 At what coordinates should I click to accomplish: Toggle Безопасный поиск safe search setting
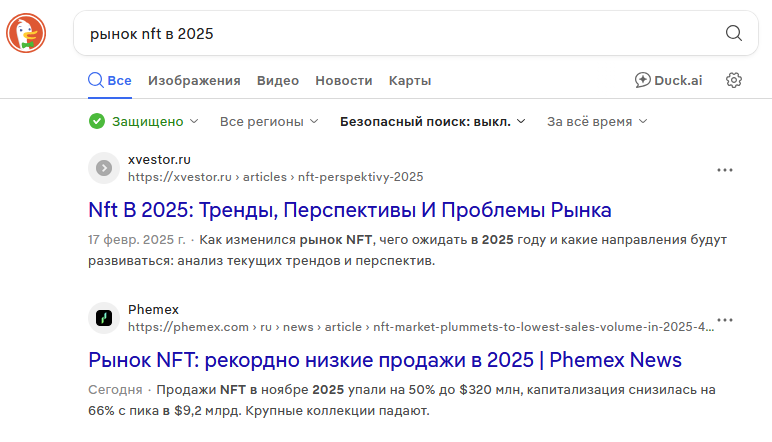[432, 121]
